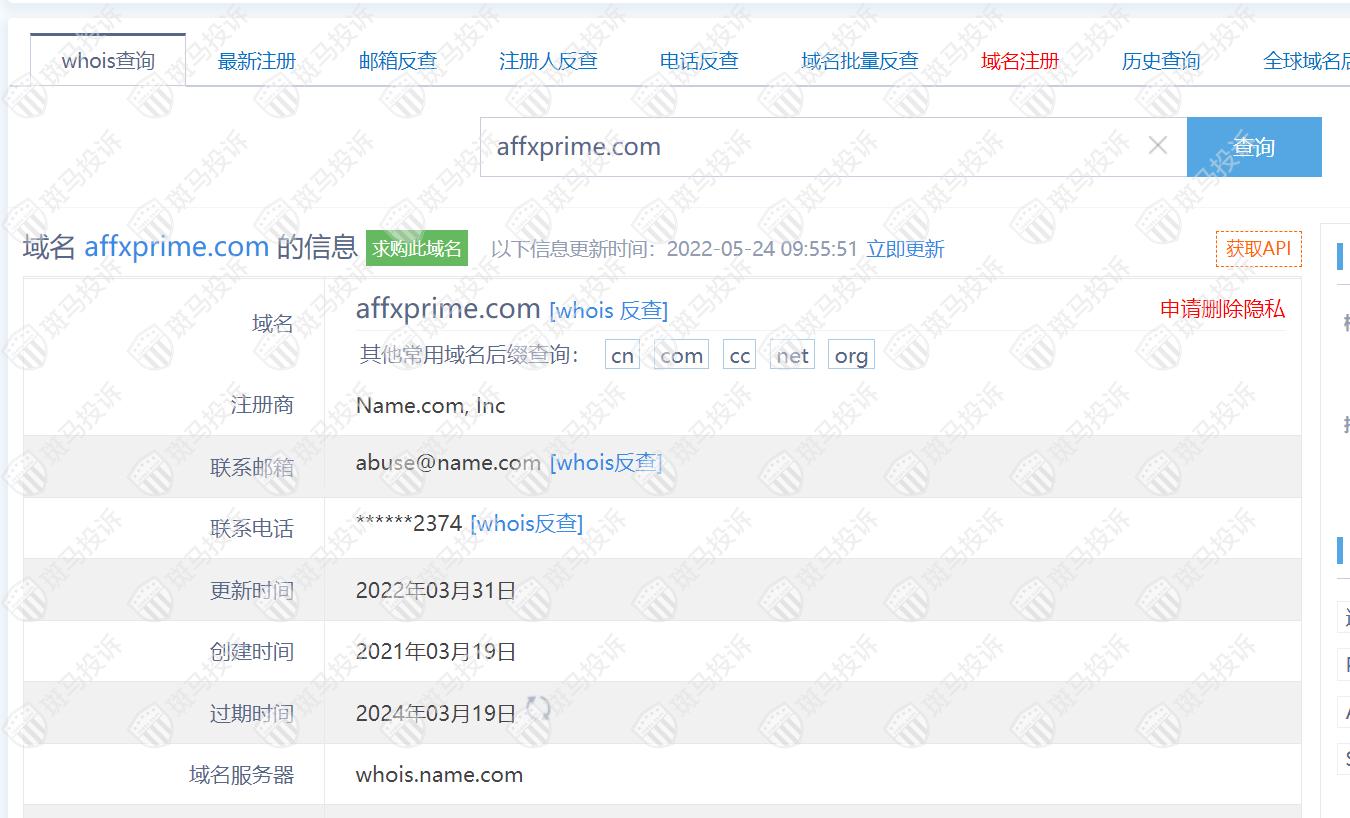Open the 历史查询 tab

pos(1160,61)
